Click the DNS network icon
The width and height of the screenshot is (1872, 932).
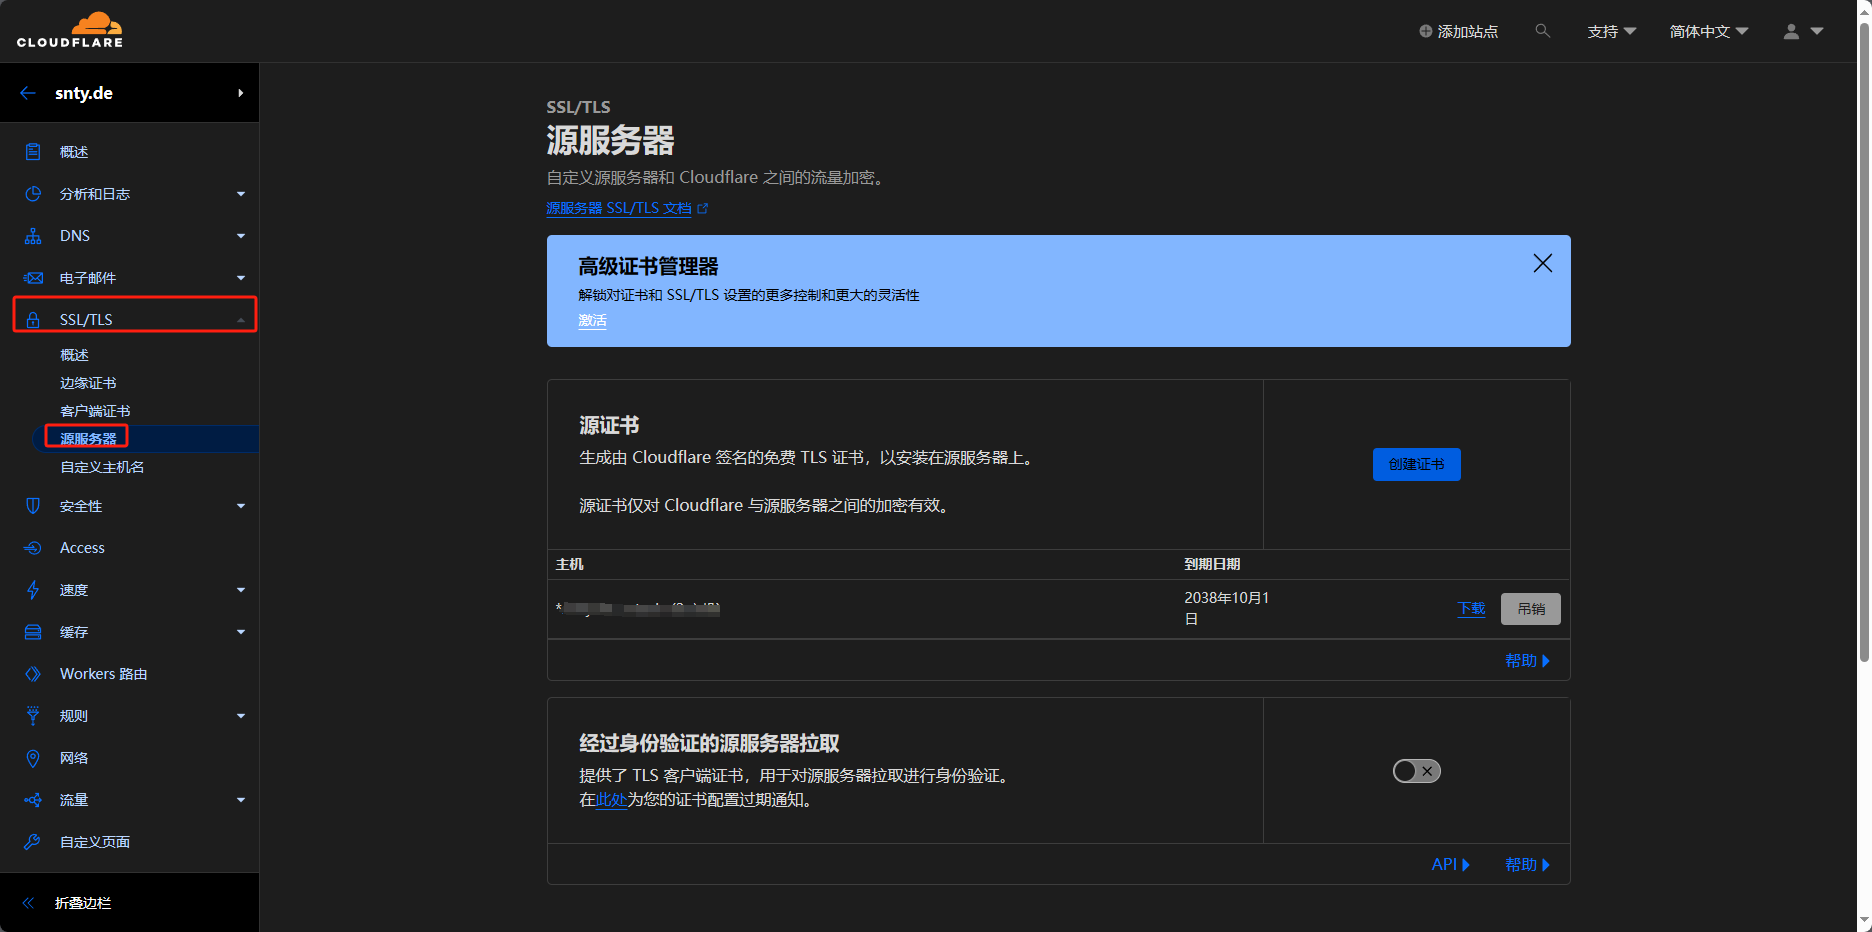pos(33,236)
